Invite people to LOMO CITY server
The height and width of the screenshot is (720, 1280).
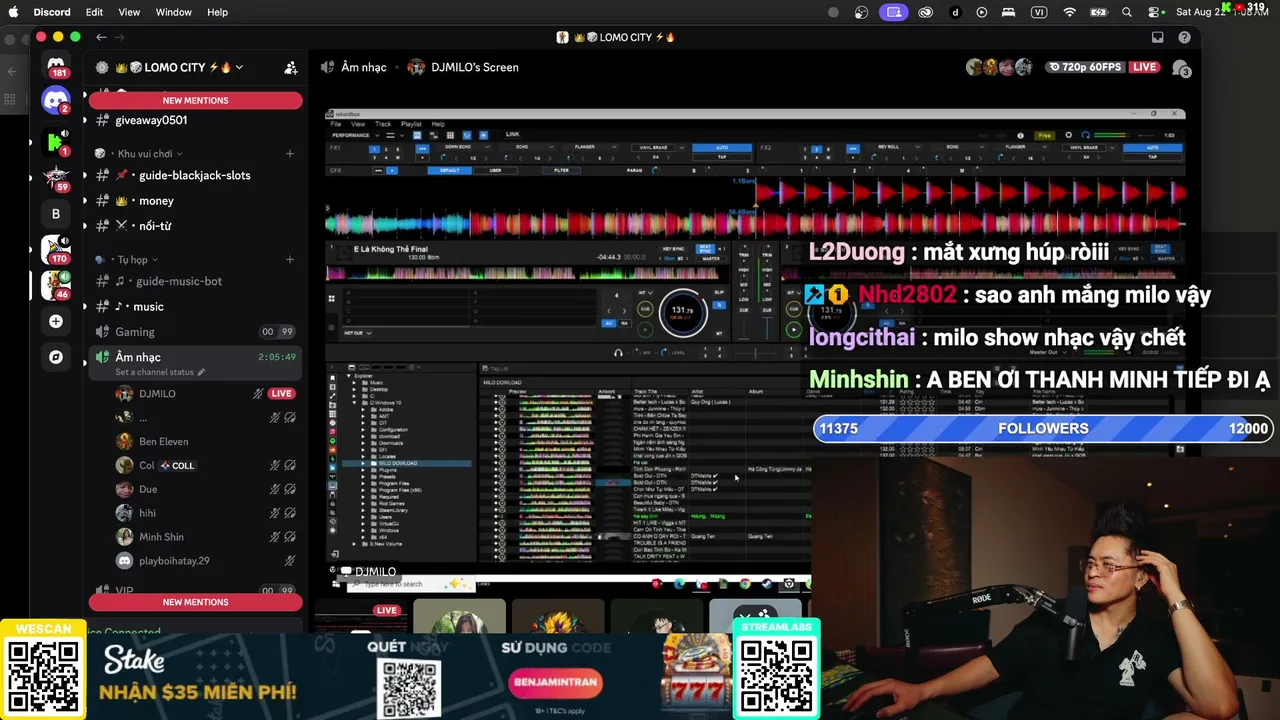pos(291,68)
